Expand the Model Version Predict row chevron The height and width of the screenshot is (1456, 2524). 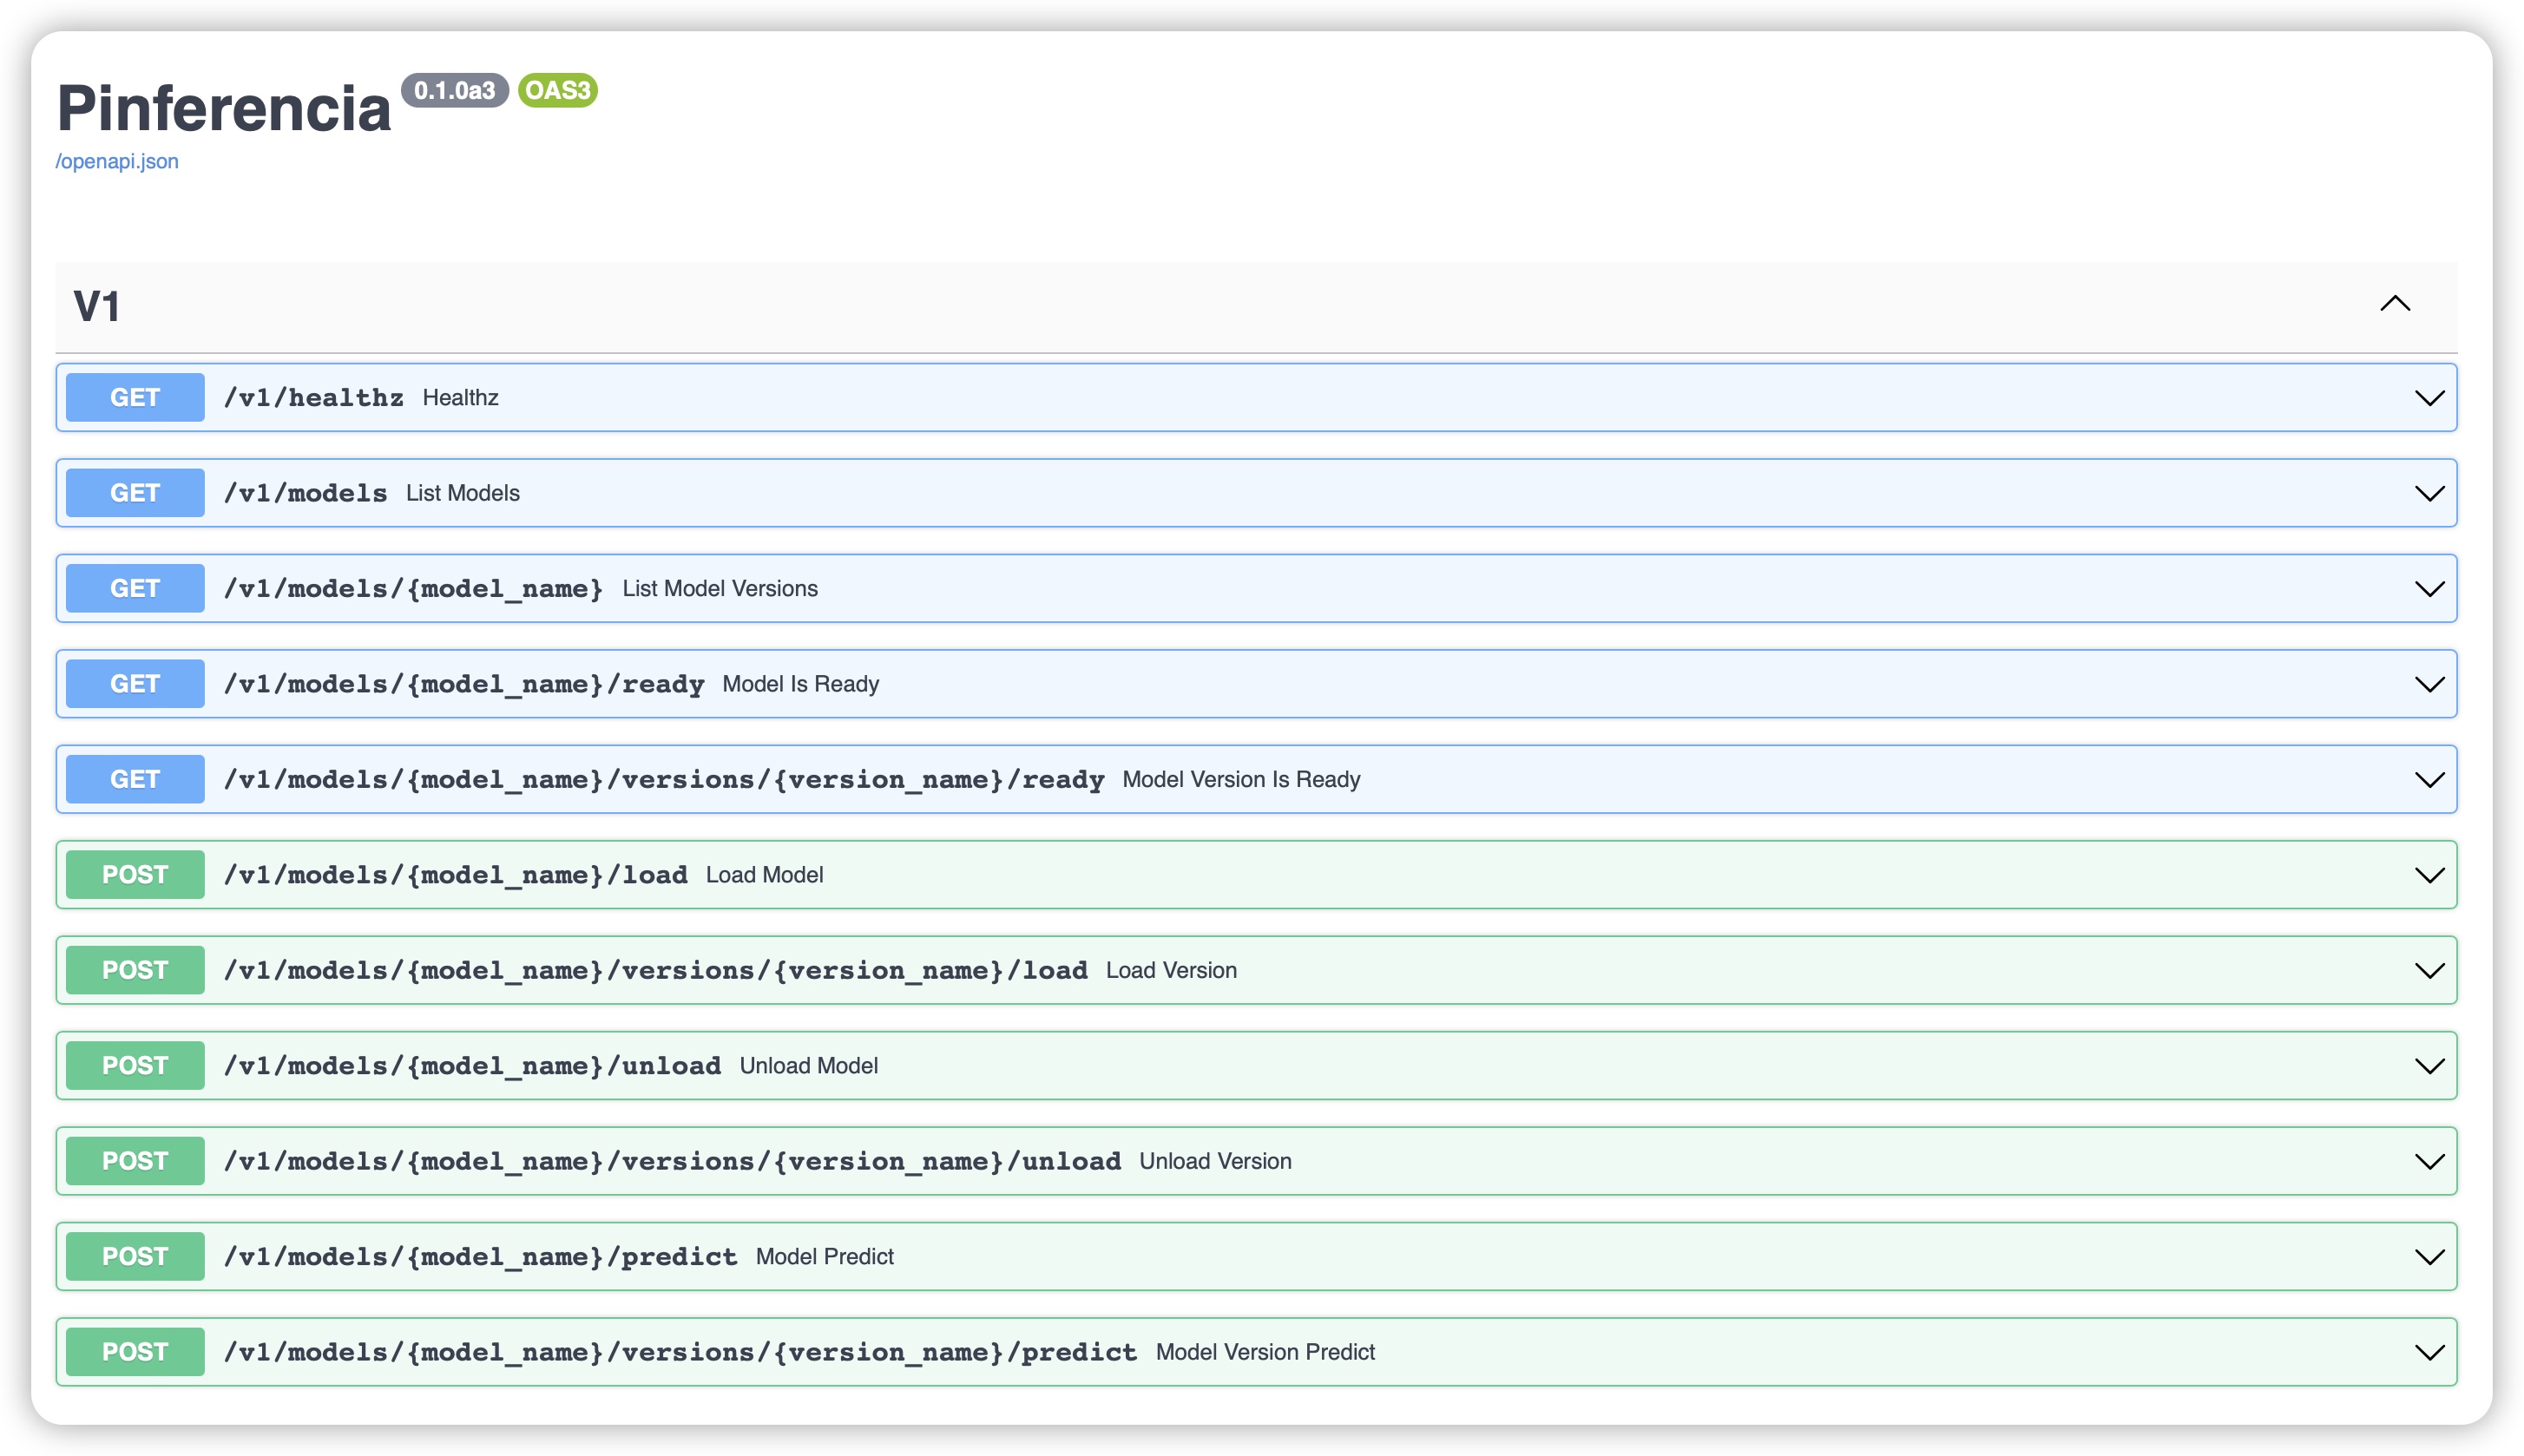coord(2429,1352)
